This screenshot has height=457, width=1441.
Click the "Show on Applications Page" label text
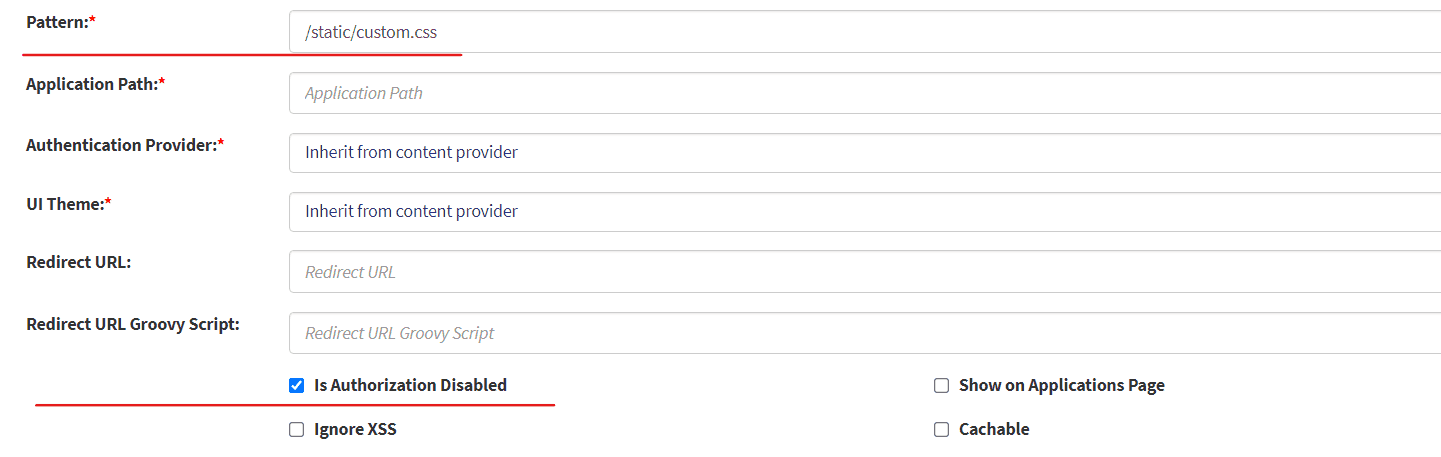tap(1061, 385)
